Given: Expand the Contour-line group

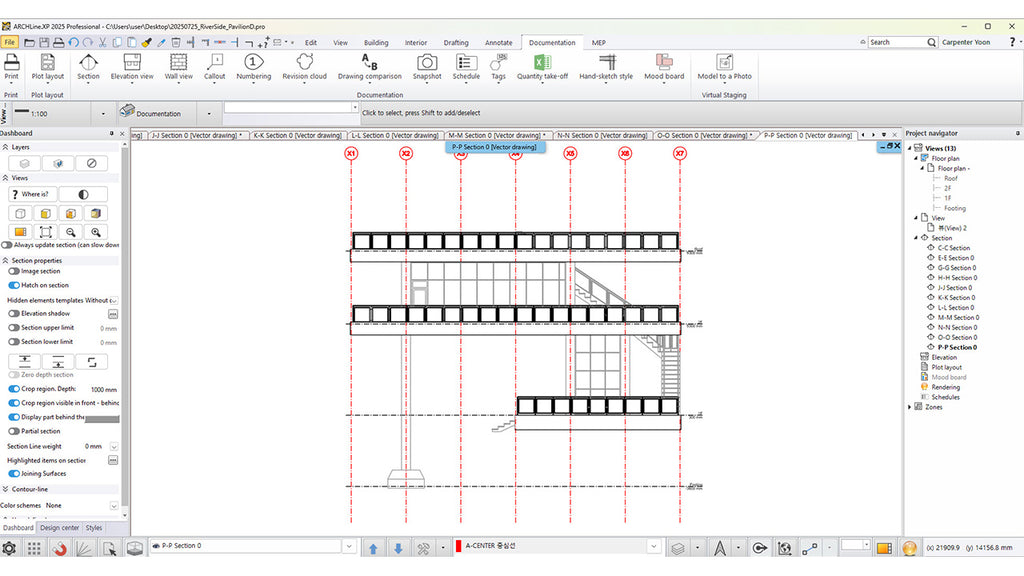Looking at the screenshot, I should click(x=5, y=488).
